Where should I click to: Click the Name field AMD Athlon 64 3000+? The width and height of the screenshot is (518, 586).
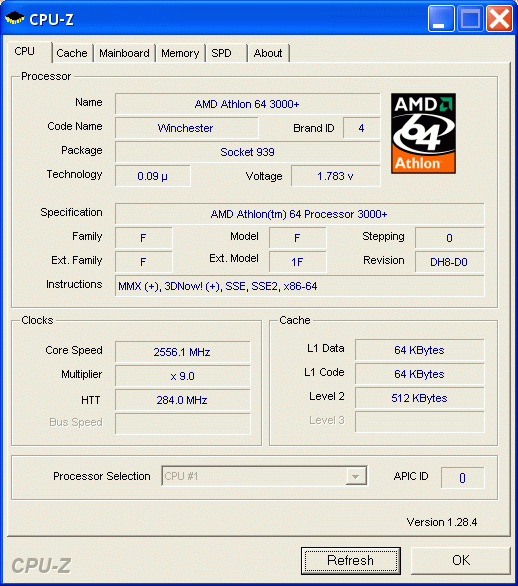point(247,104)
